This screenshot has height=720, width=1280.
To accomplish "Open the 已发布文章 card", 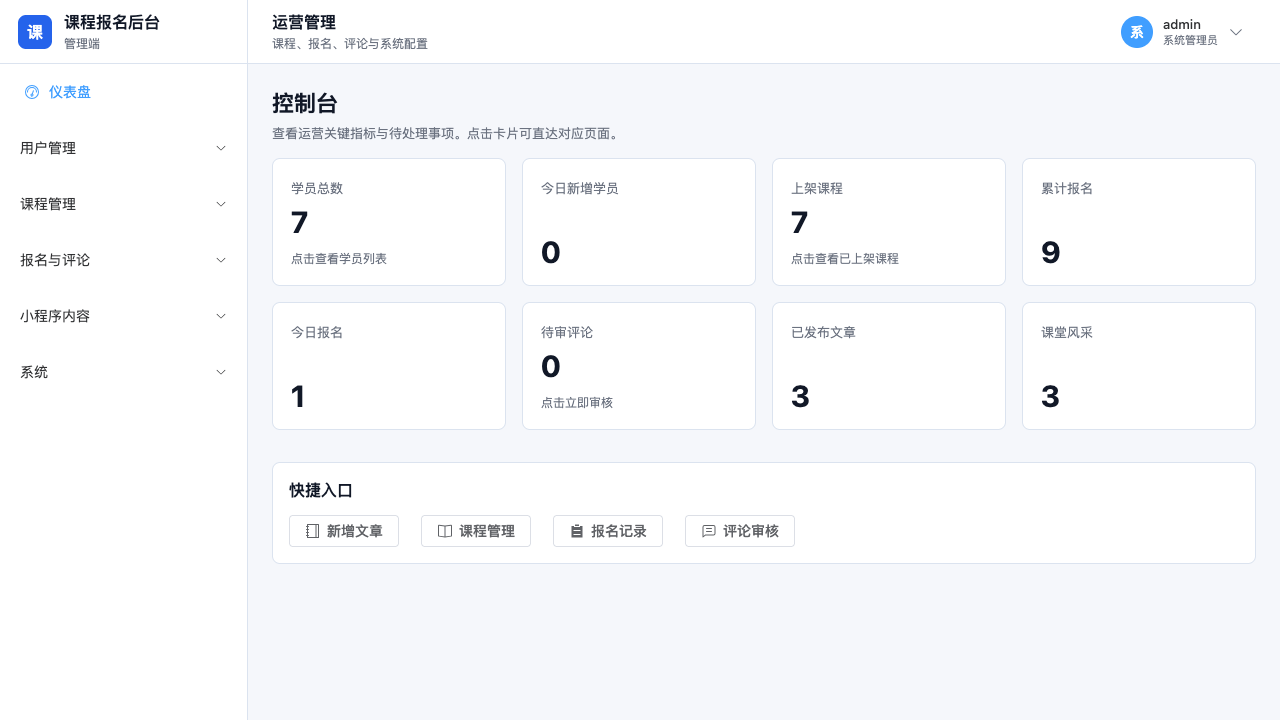I will click(x=889, y=366).
